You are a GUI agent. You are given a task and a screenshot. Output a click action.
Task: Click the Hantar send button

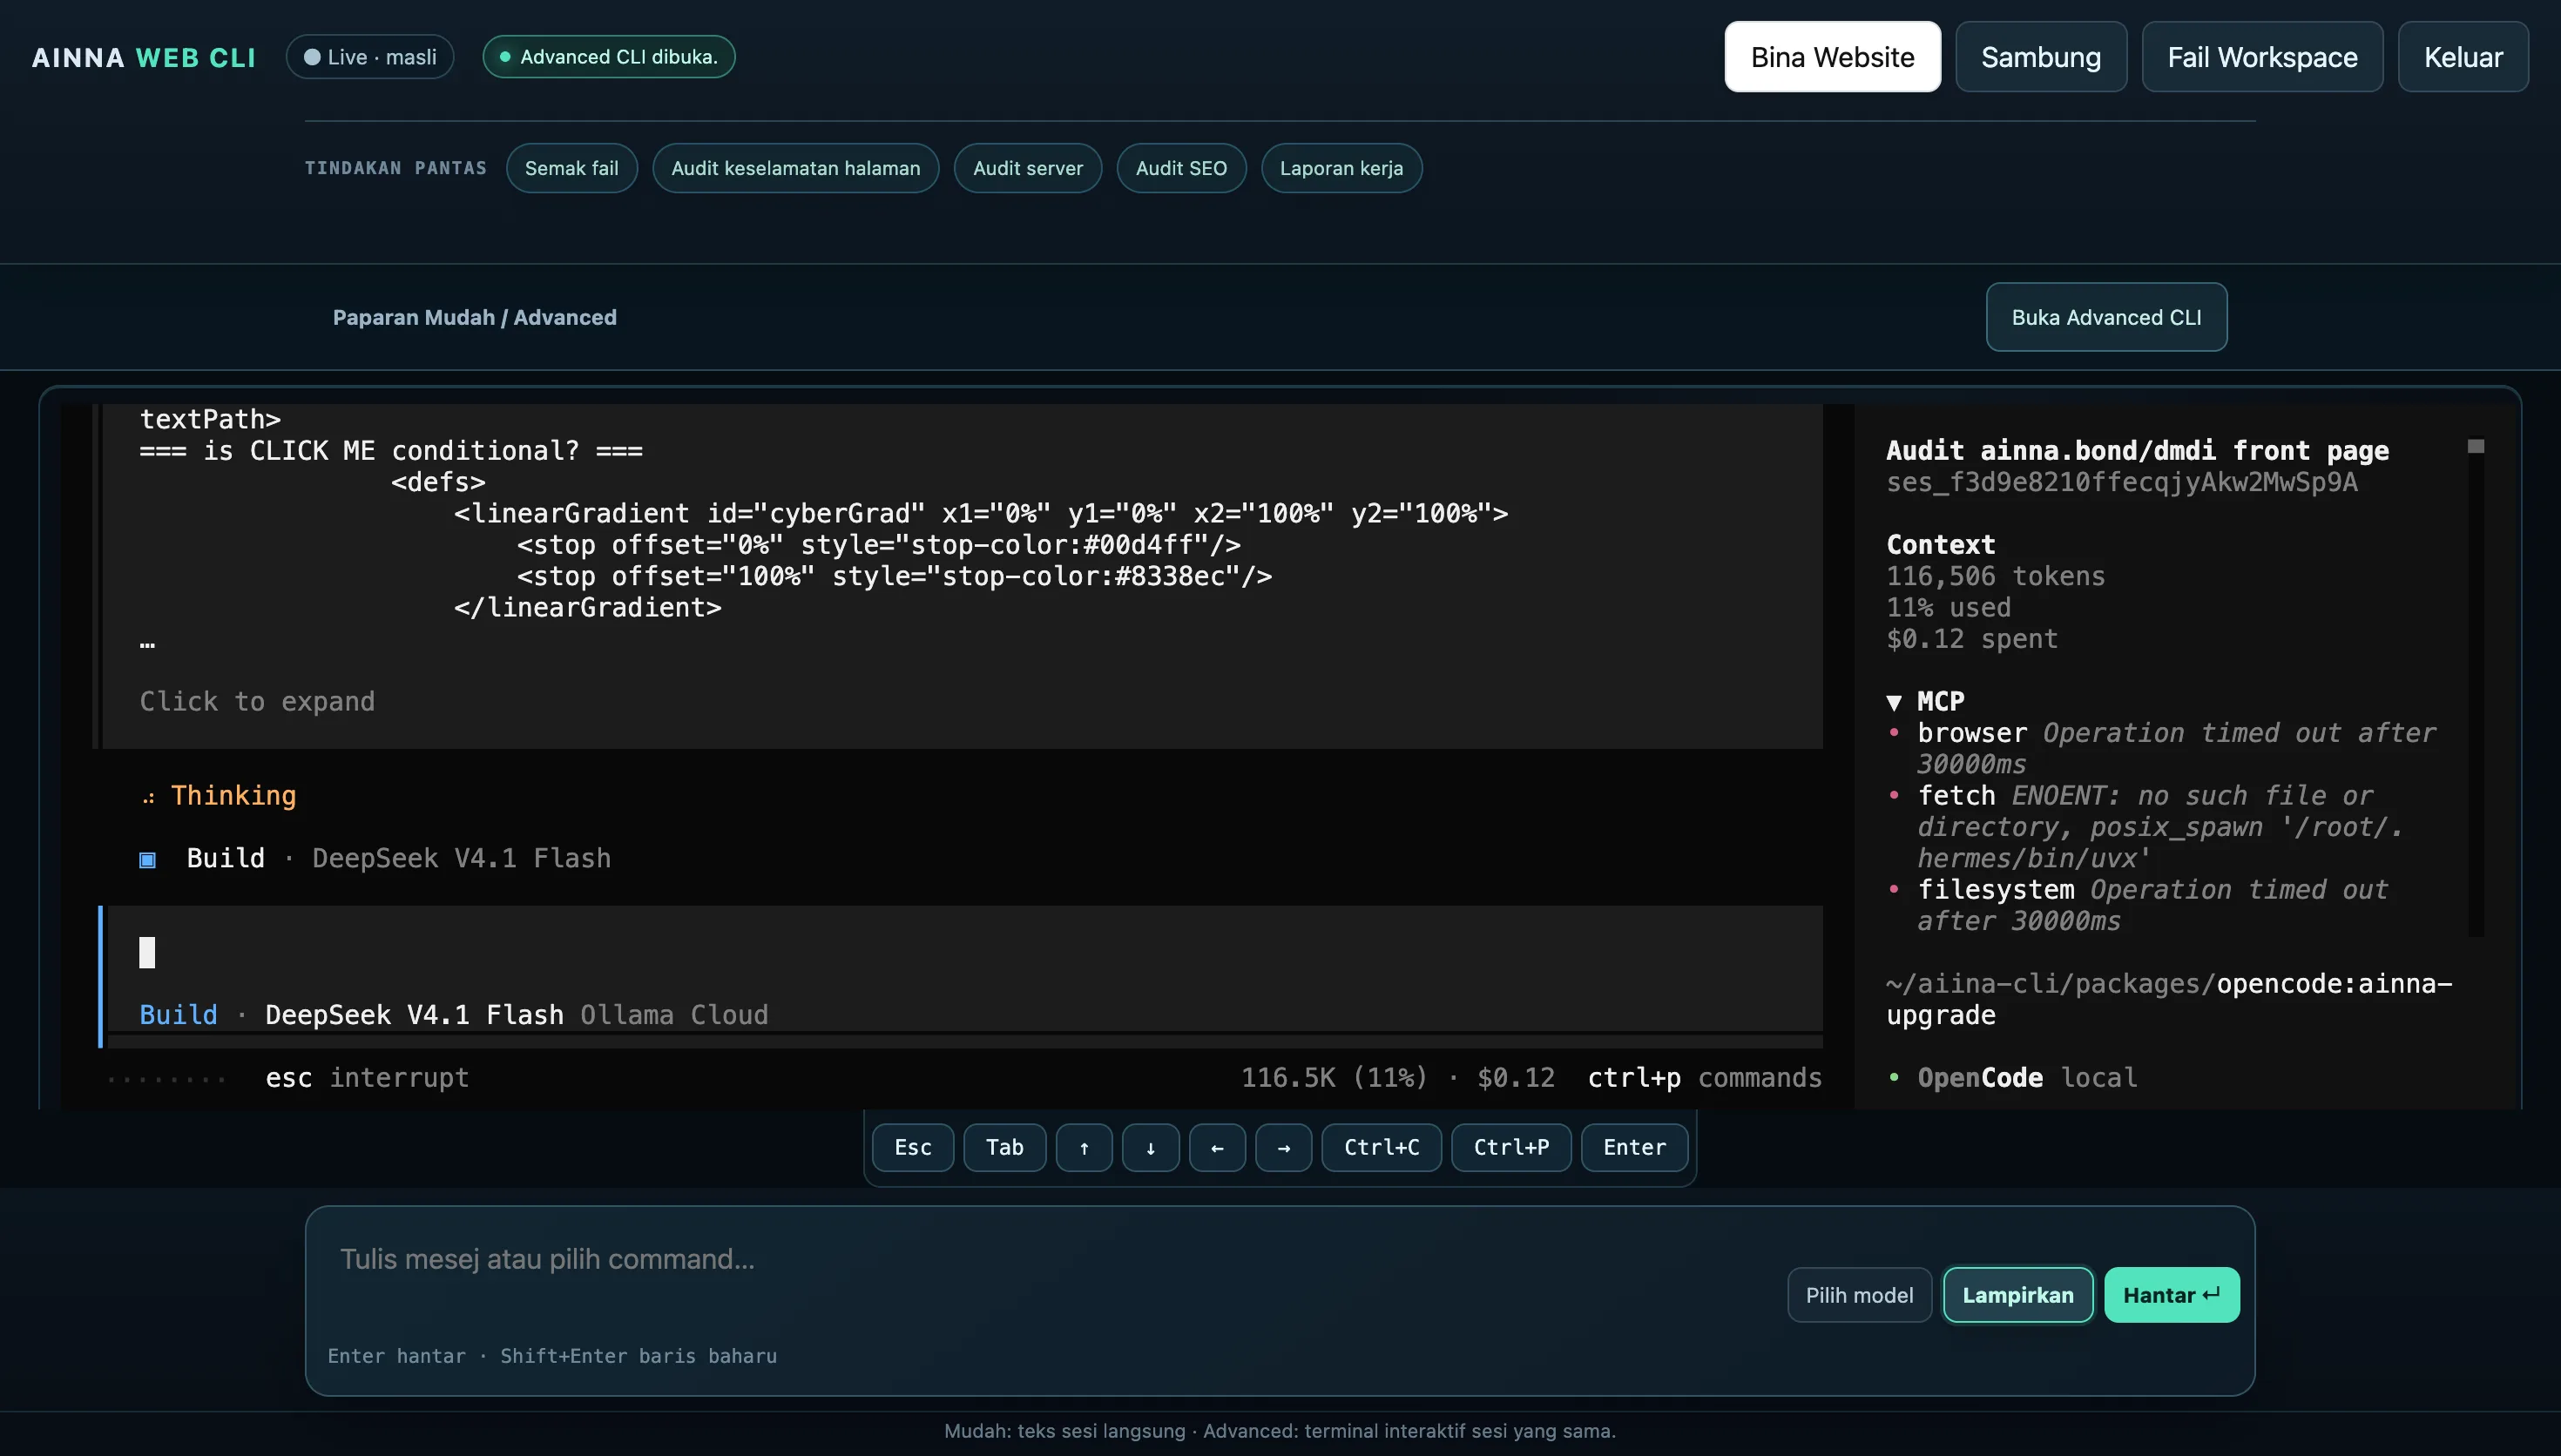pyautogui.click(x=2171, y=1295)
